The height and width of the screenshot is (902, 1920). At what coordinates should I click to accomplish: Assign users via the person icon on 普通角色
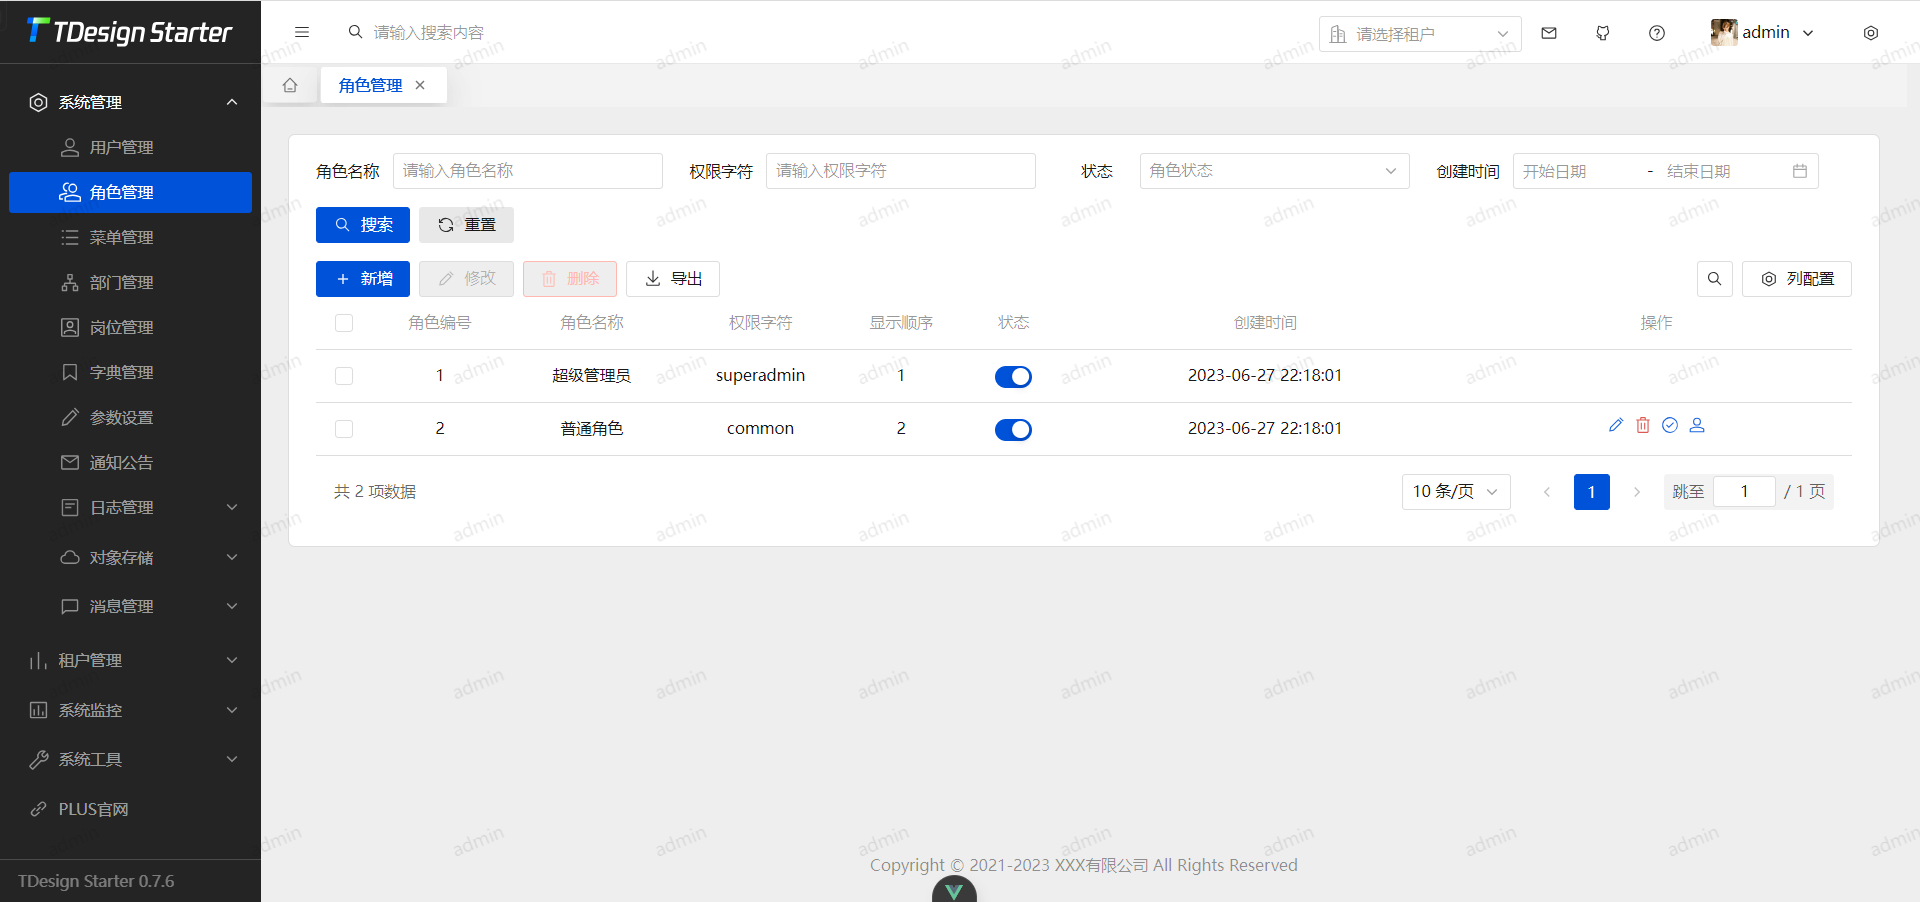[1697, 425]
